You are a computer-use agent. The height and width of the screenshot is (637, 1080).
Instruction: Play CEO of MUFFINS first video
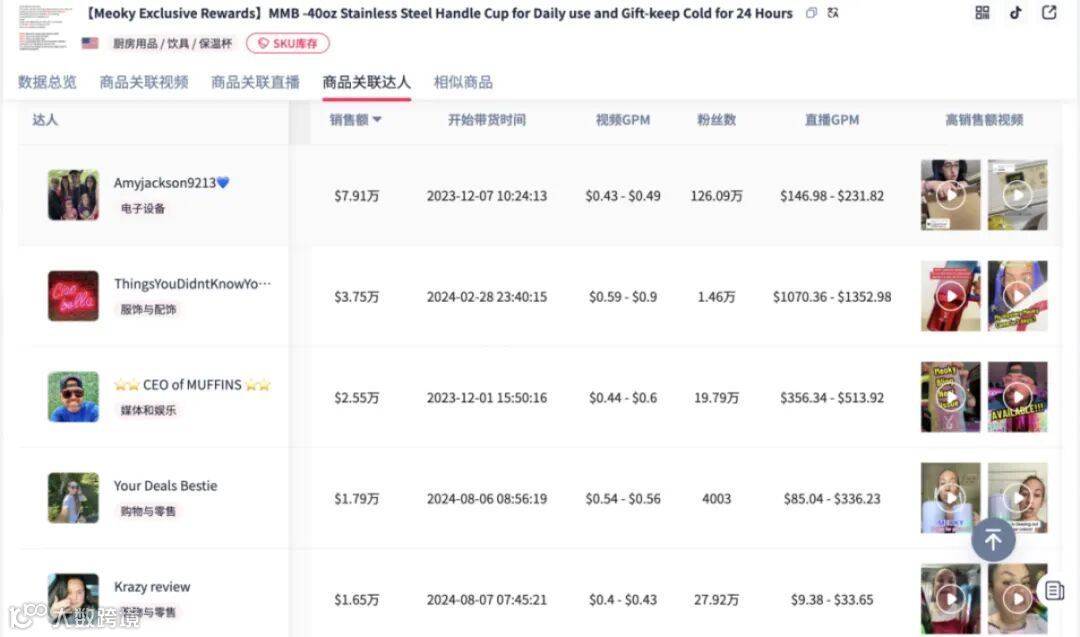[951, 397]
